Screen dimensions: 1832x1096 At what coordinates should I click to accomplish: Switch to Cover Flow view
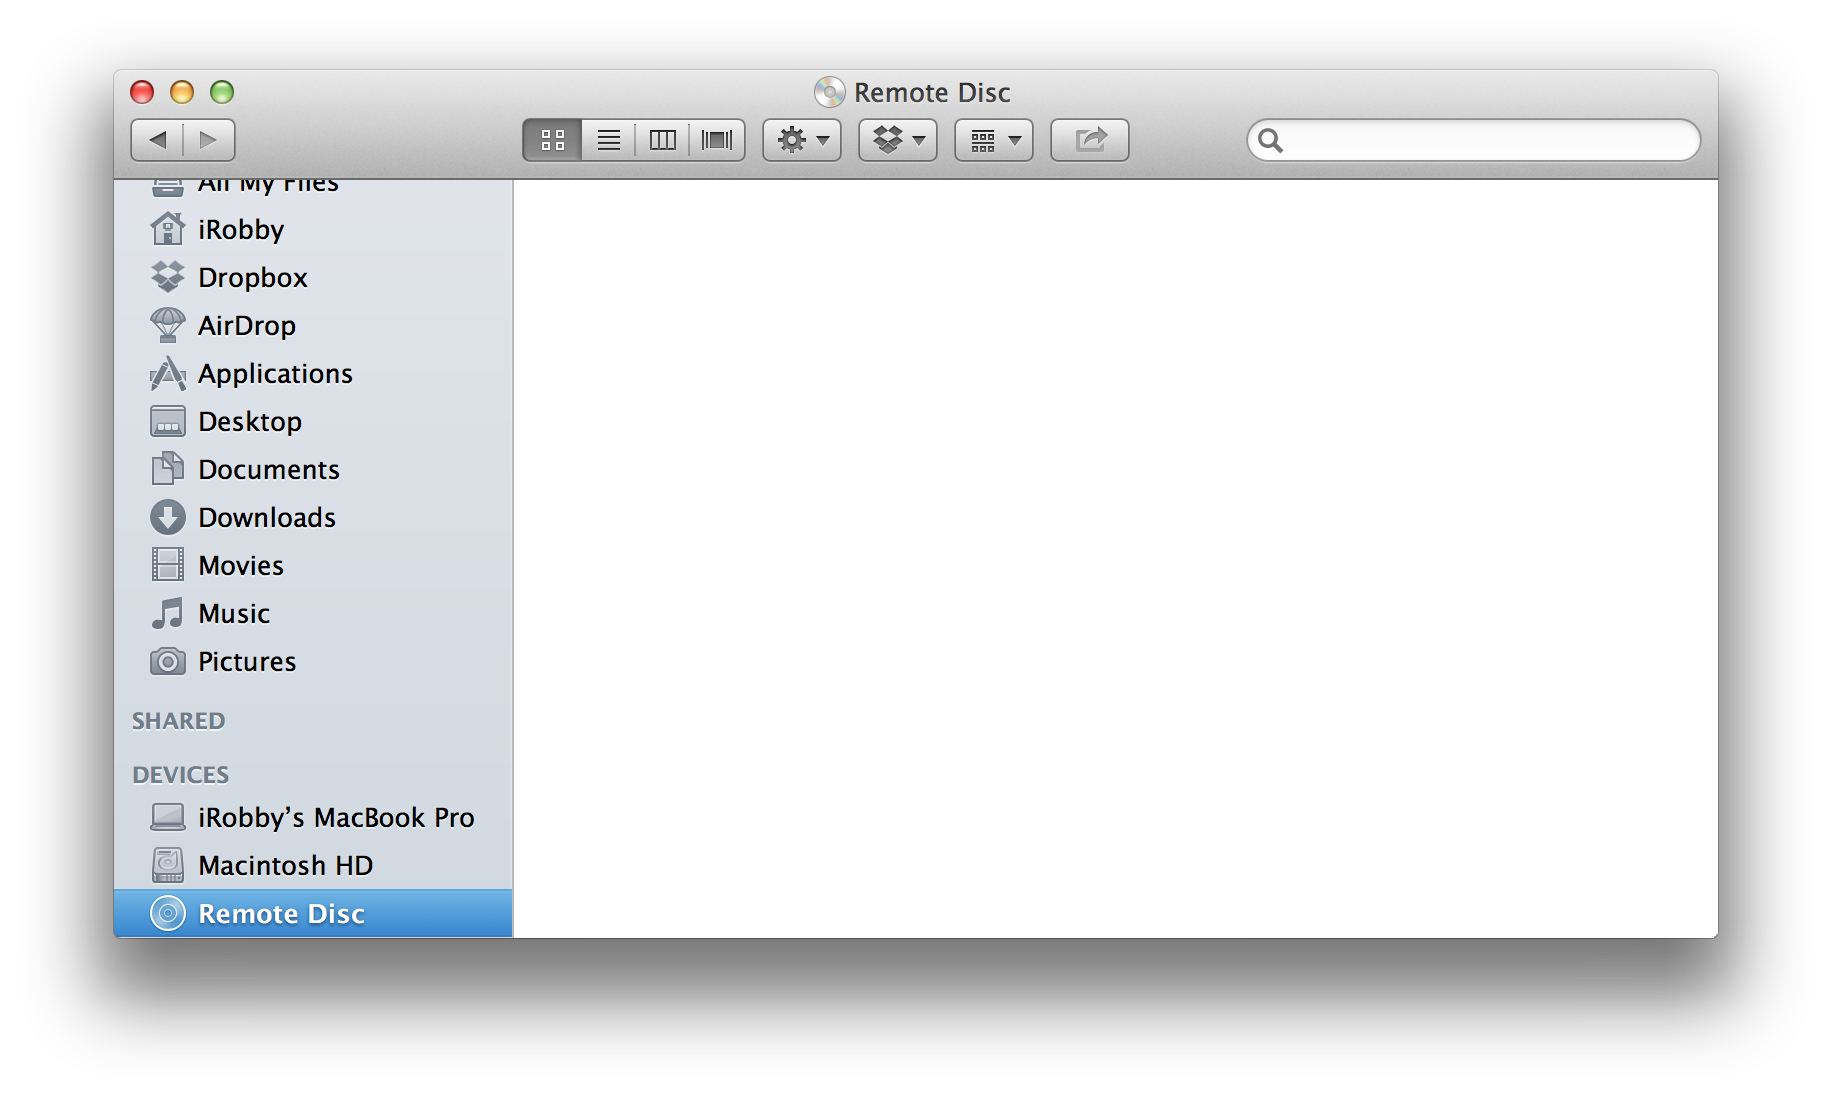[x=717, y=140]
